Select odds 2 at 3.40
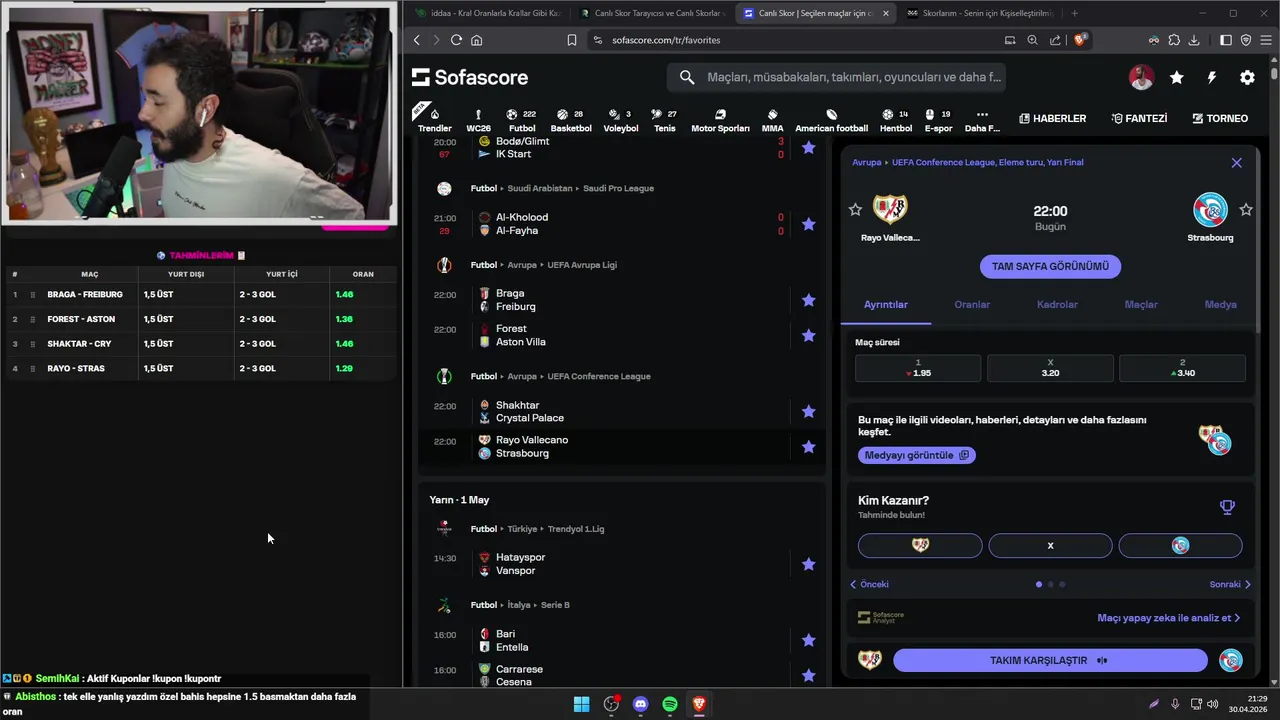This screenshot has width=1280, height=720. [1182, 368]
